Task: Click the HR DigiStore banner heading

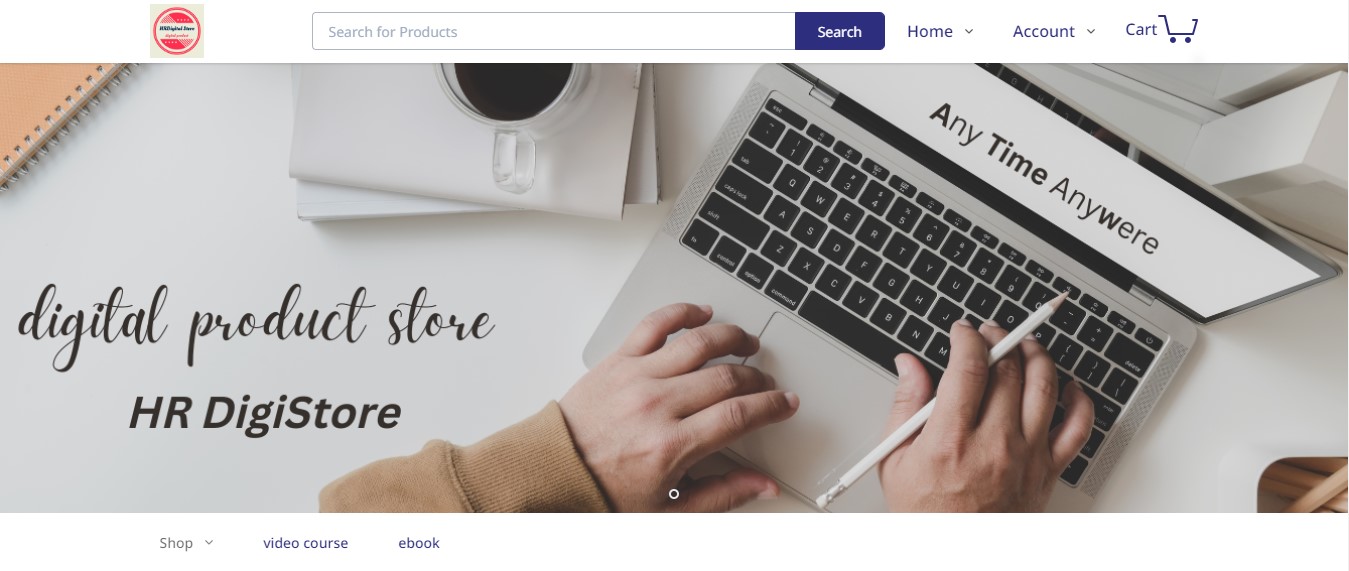Action: click(x=265, y=413)
